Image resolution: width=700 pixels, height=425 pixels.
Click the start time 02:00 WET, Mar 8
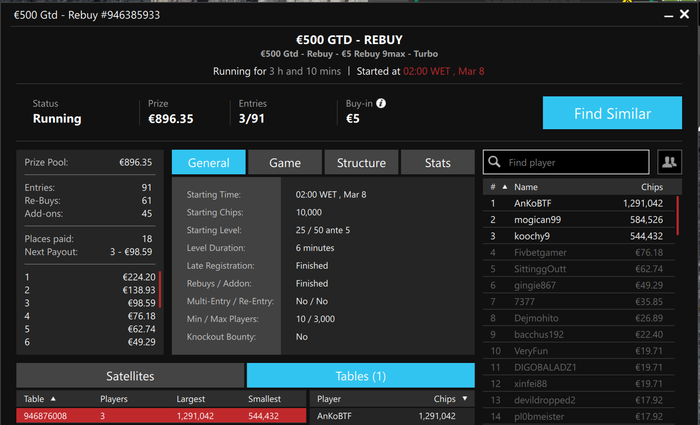coord(444,71)
